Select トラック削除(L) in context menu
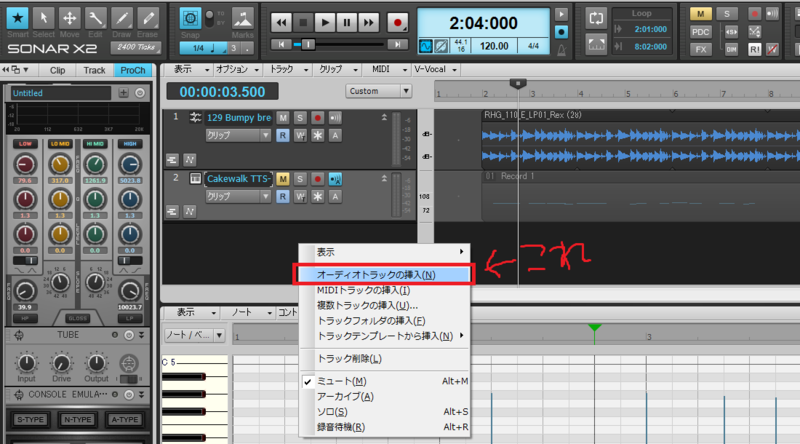This screenshot has width=800, height=444. 384,359
